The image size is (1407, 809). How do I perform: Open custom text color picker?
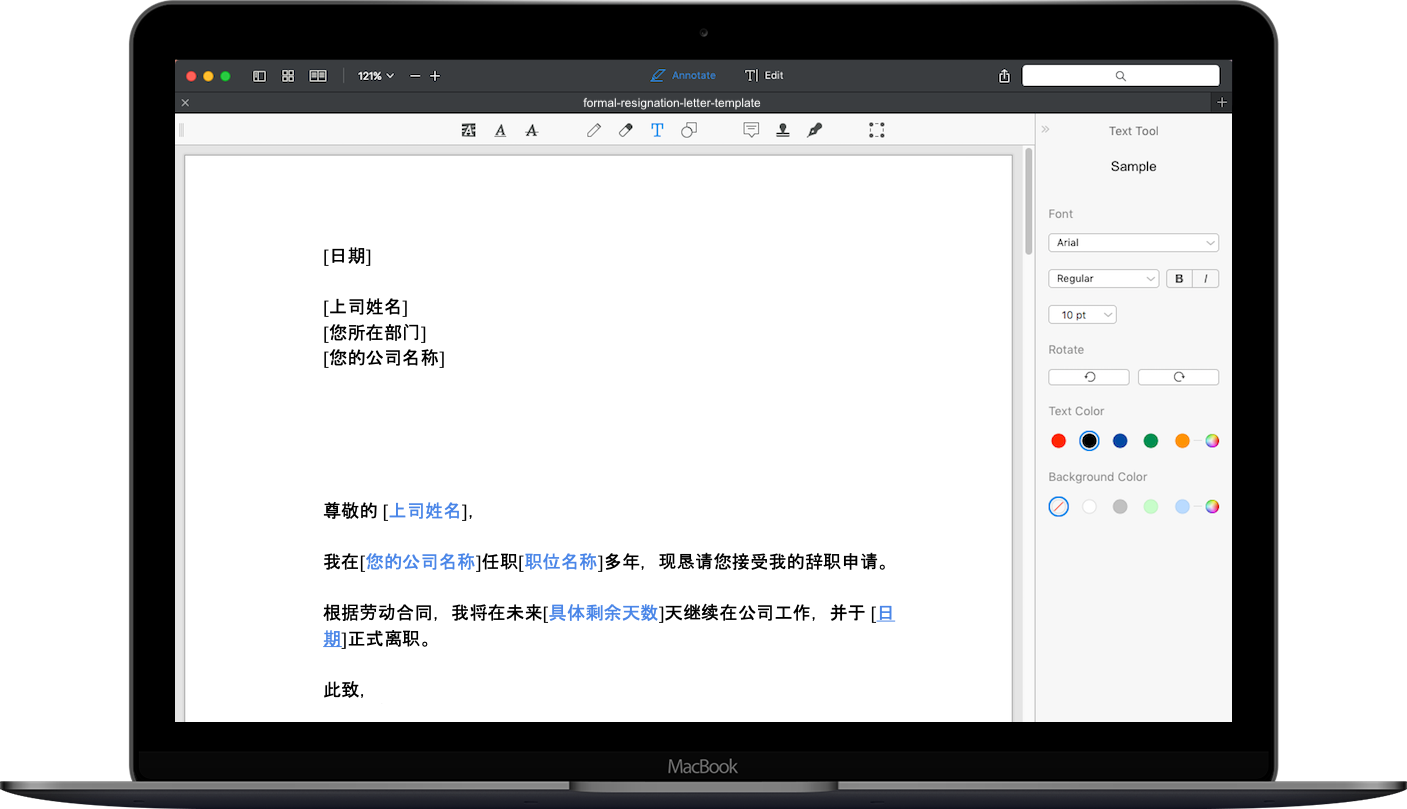(x=1212, y=441)
